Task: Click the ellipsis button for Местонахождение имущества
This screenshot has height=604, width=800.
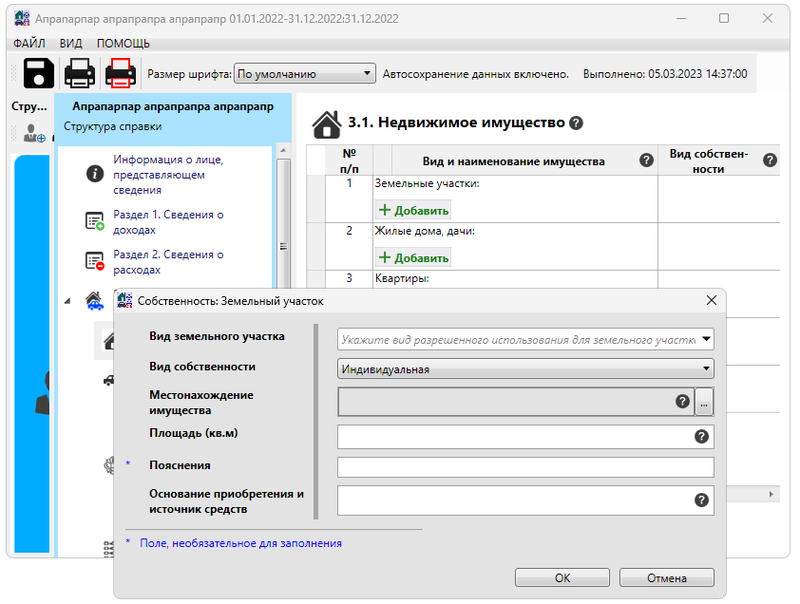Action: (705, 402)
